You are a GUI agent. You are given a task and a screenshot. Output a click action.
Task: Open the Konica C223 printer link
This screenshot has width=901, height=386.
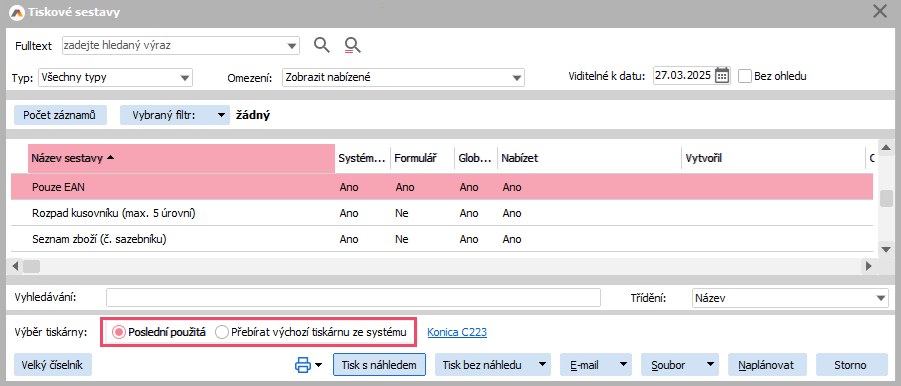457,332
